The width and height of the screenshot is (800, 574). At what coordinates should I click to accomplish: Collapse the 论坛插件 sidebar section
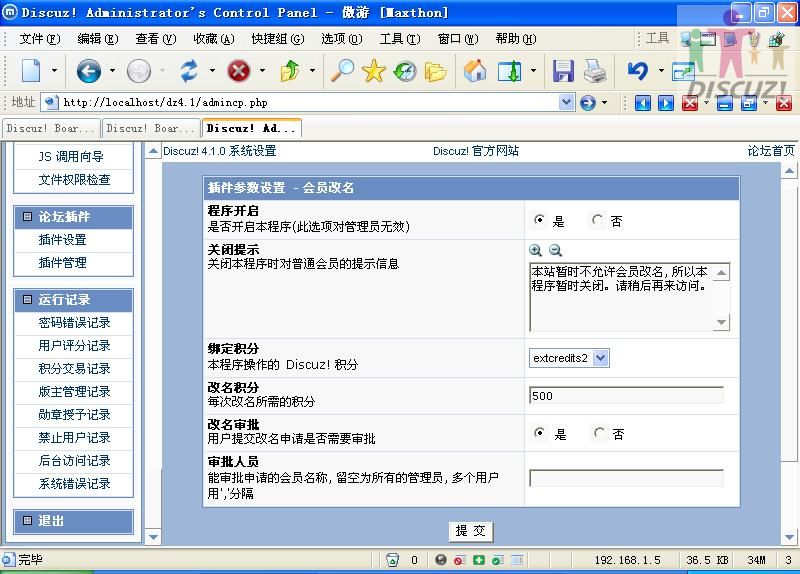28,217
